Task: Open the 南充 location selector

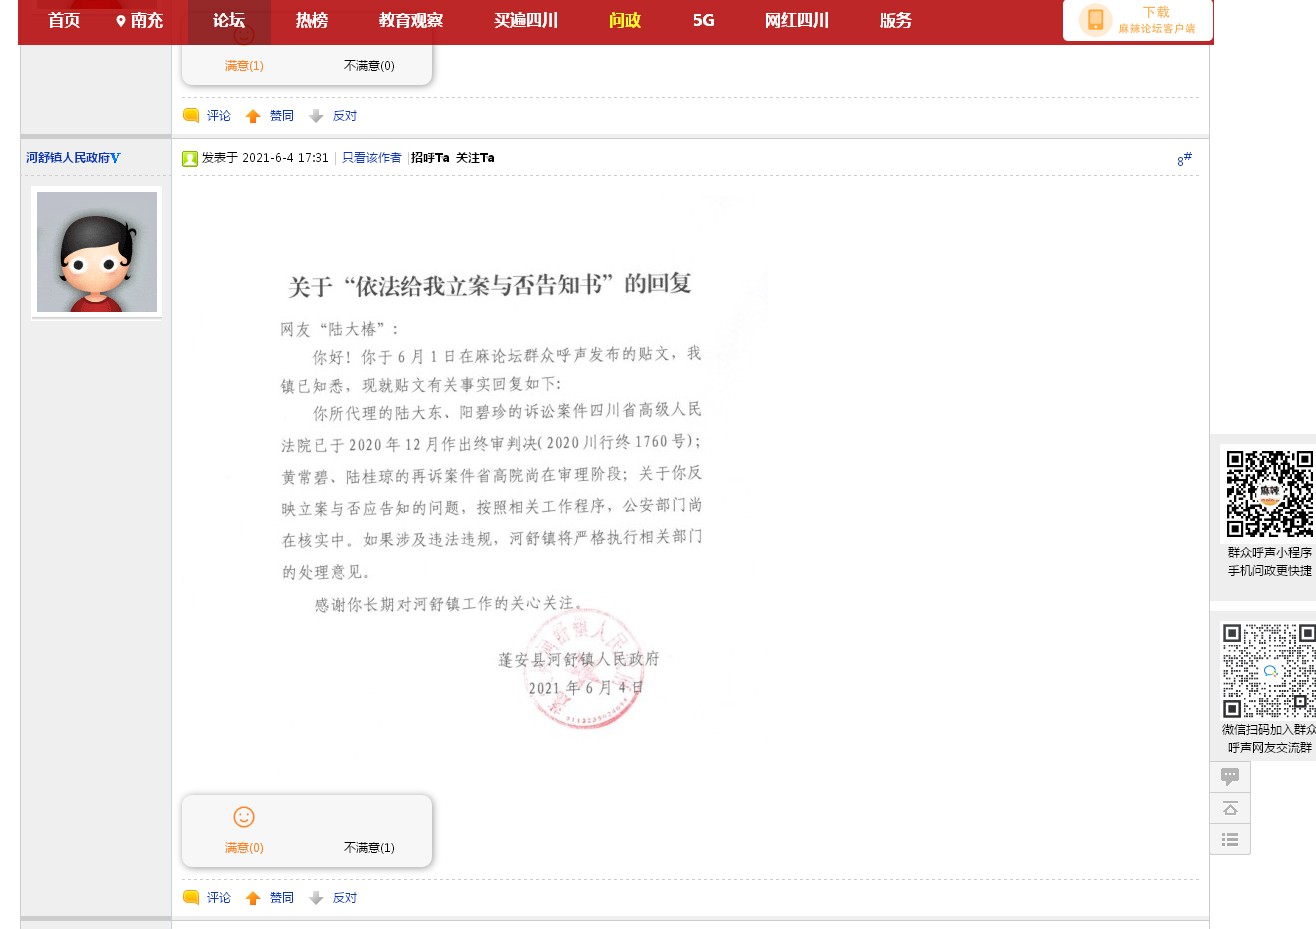Action: pos(139,20)
